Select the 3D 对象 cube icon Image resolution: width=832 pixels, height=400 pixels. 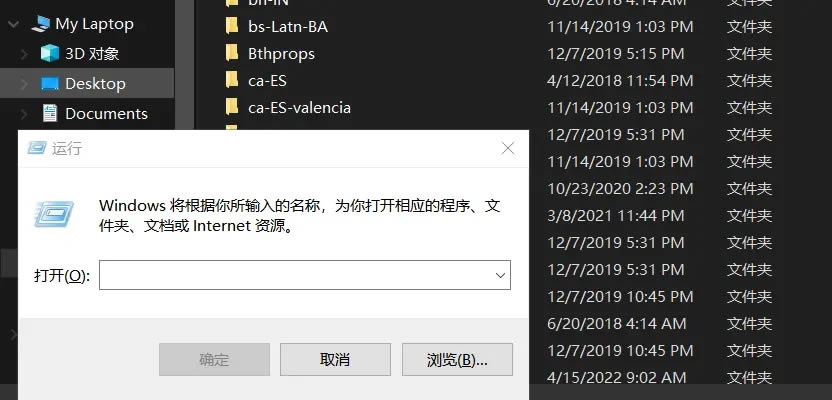point(49,54)
